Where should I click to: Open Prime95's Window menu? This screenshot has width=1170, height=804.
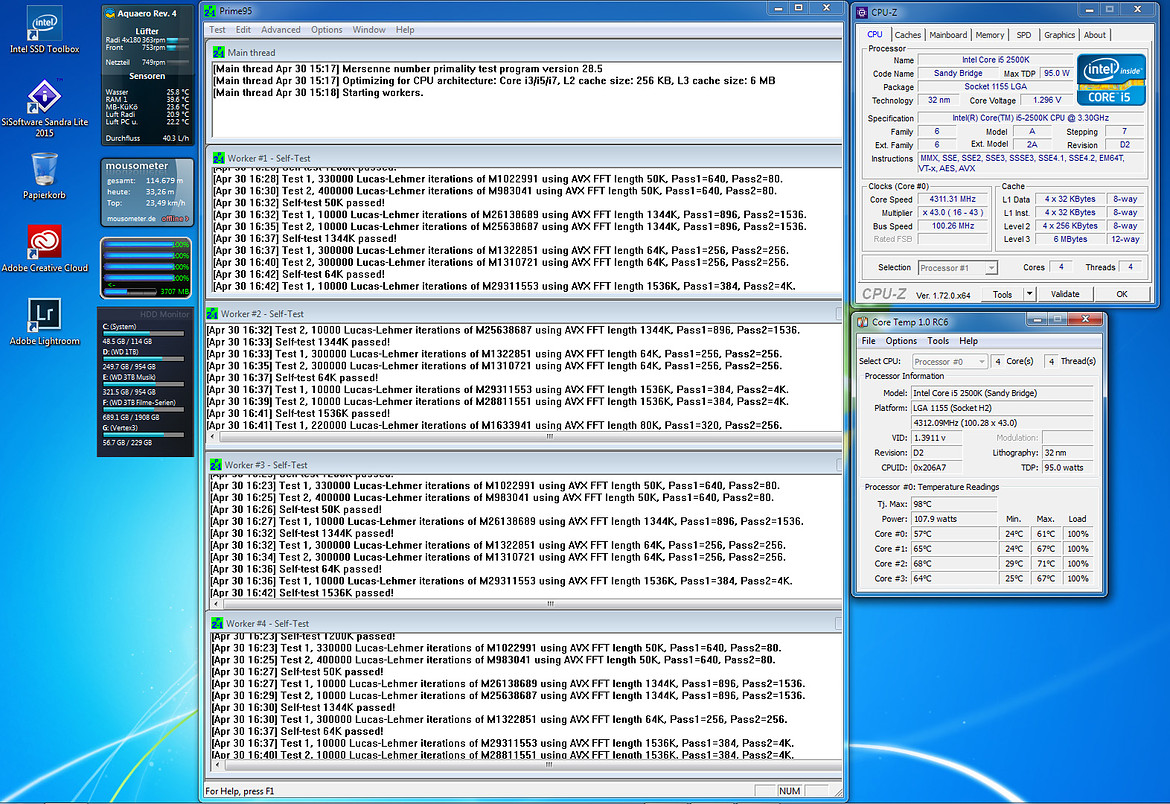369,30
